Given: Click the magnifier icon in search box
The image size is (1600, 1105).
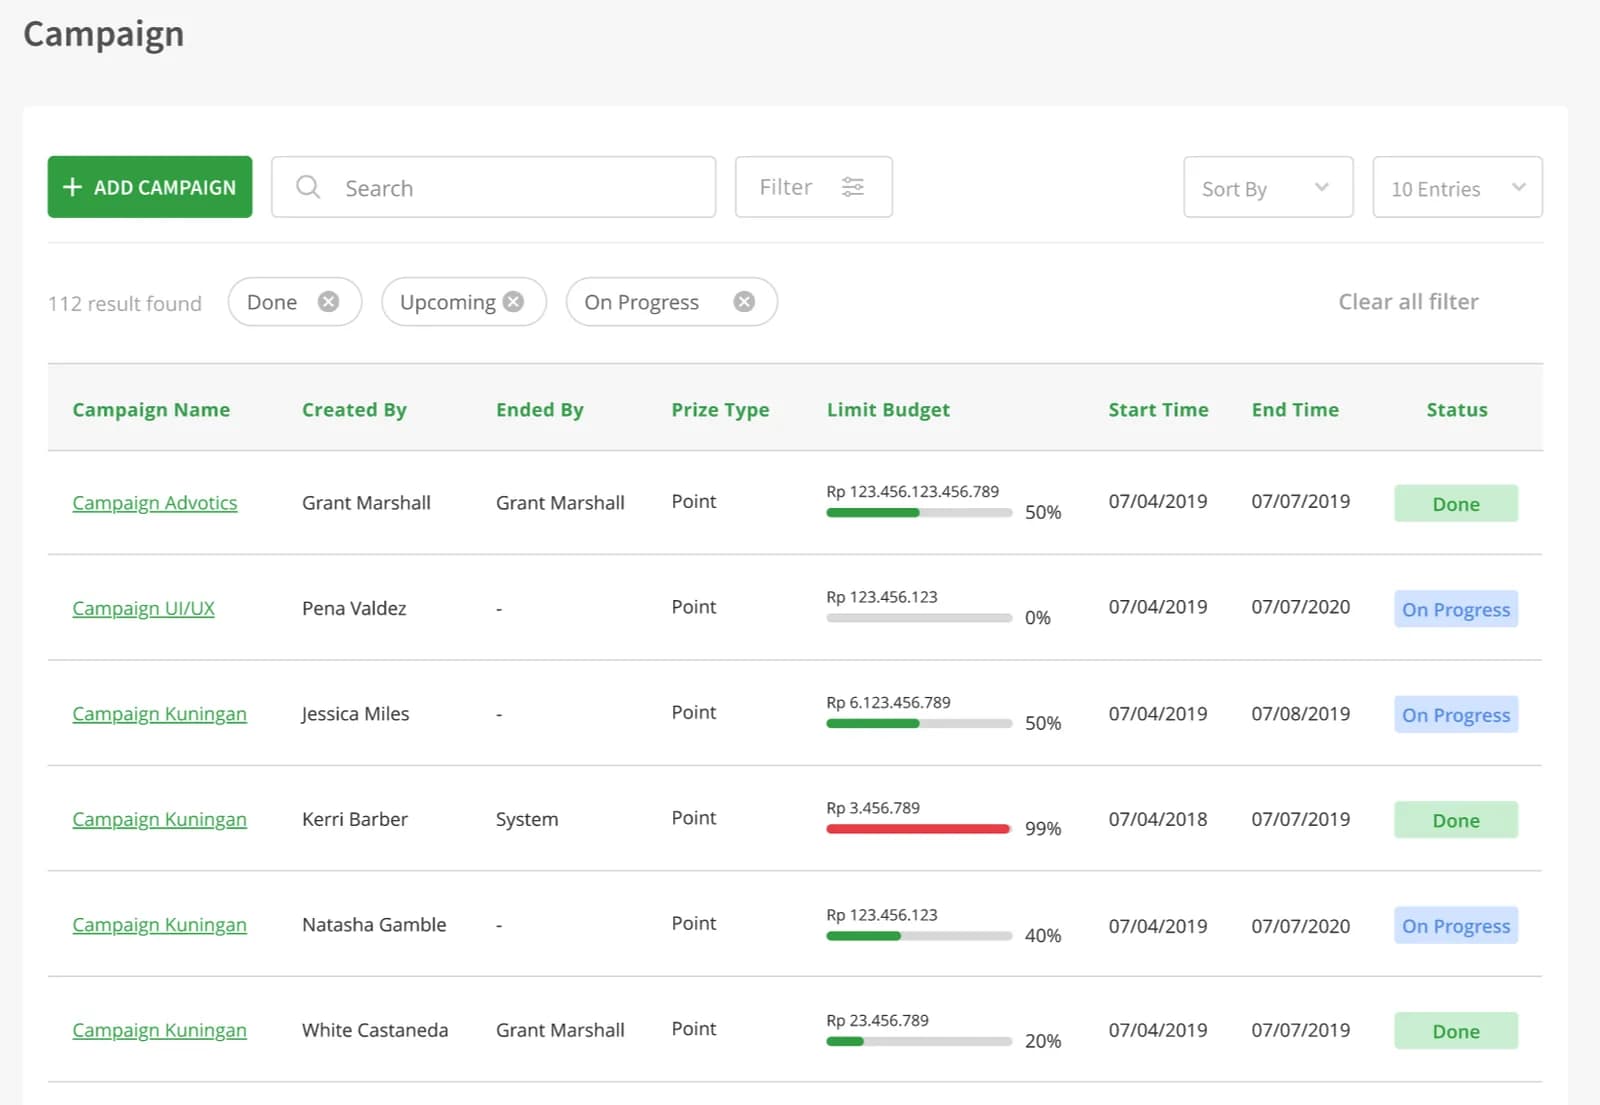Looking at the screenshot, I should (308, 187).
